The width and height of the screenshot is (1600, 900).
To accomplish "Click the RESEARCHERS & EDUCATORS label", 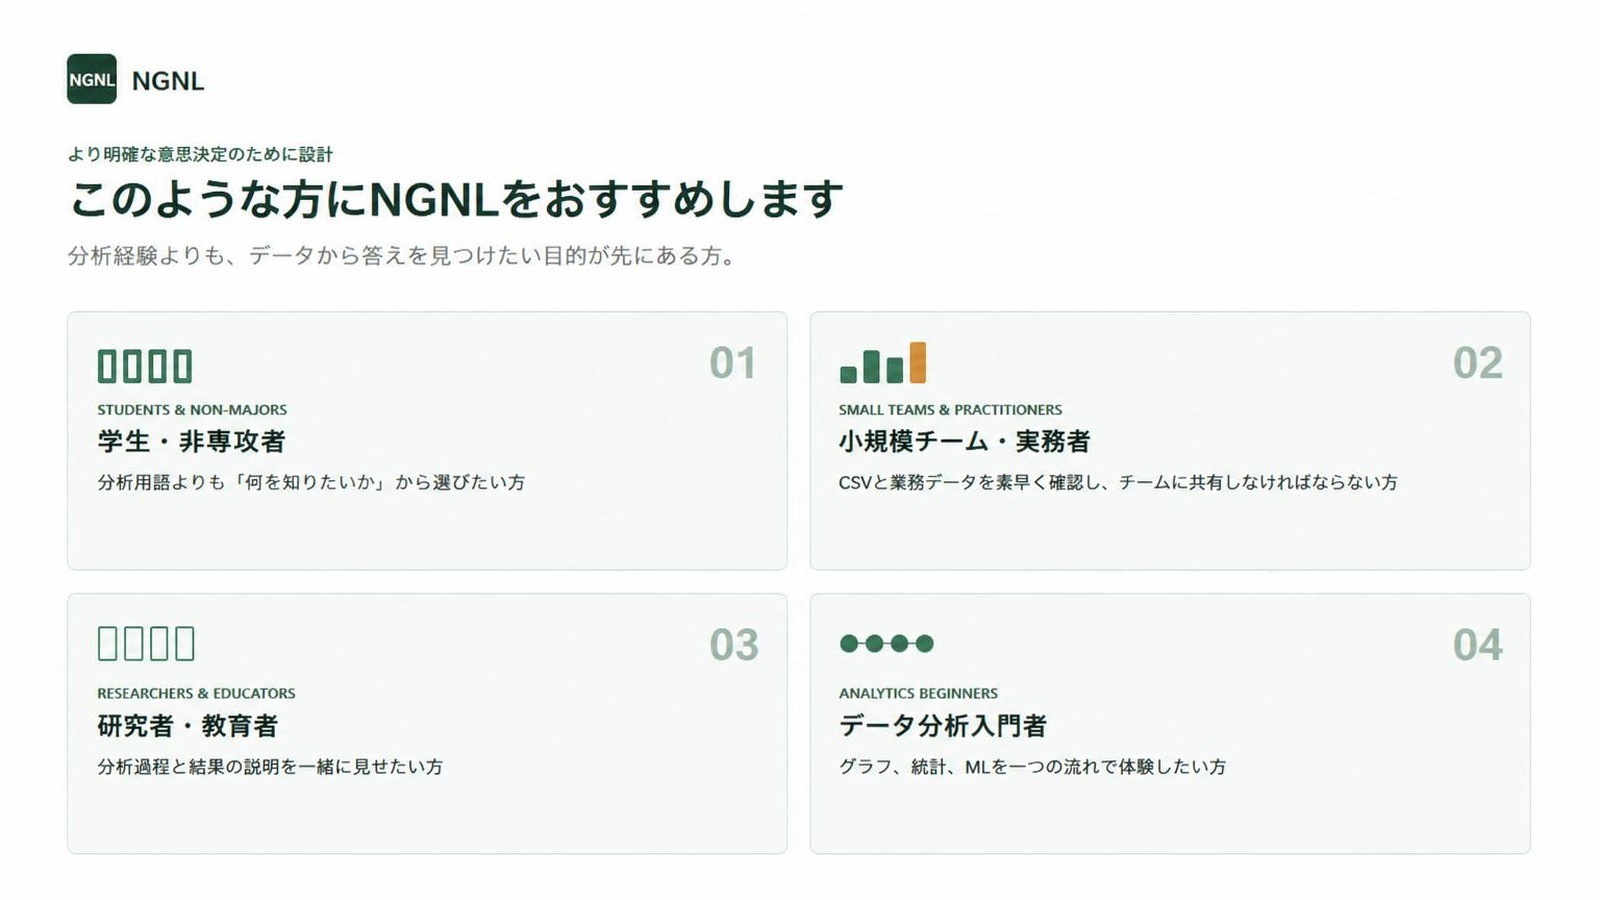I will pos(196,693).
